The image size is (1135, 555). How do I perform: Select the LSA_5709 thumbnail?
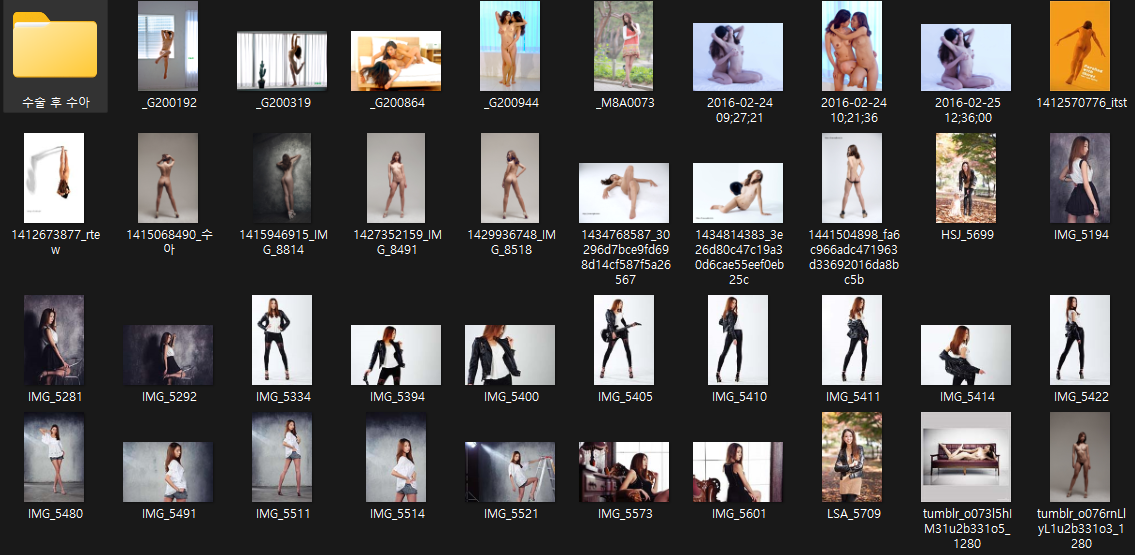tap(852, 457)
